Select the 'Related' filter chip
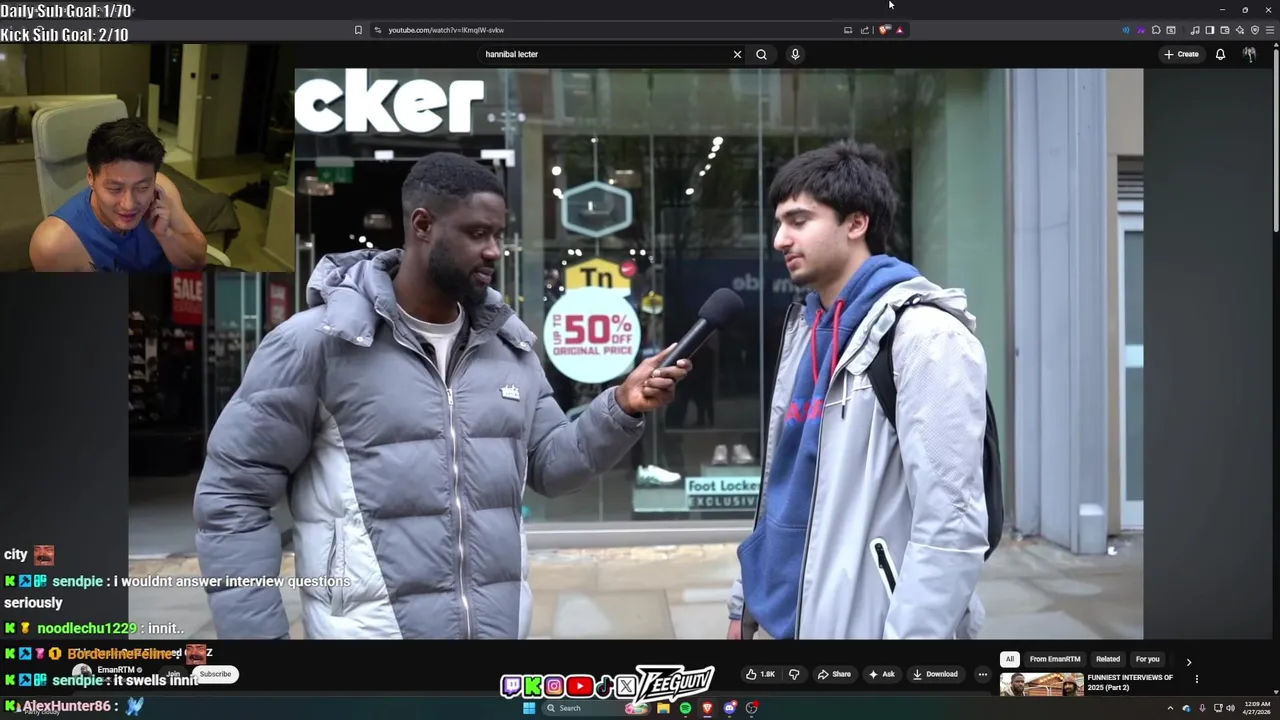 click(x=1108, y=659)
